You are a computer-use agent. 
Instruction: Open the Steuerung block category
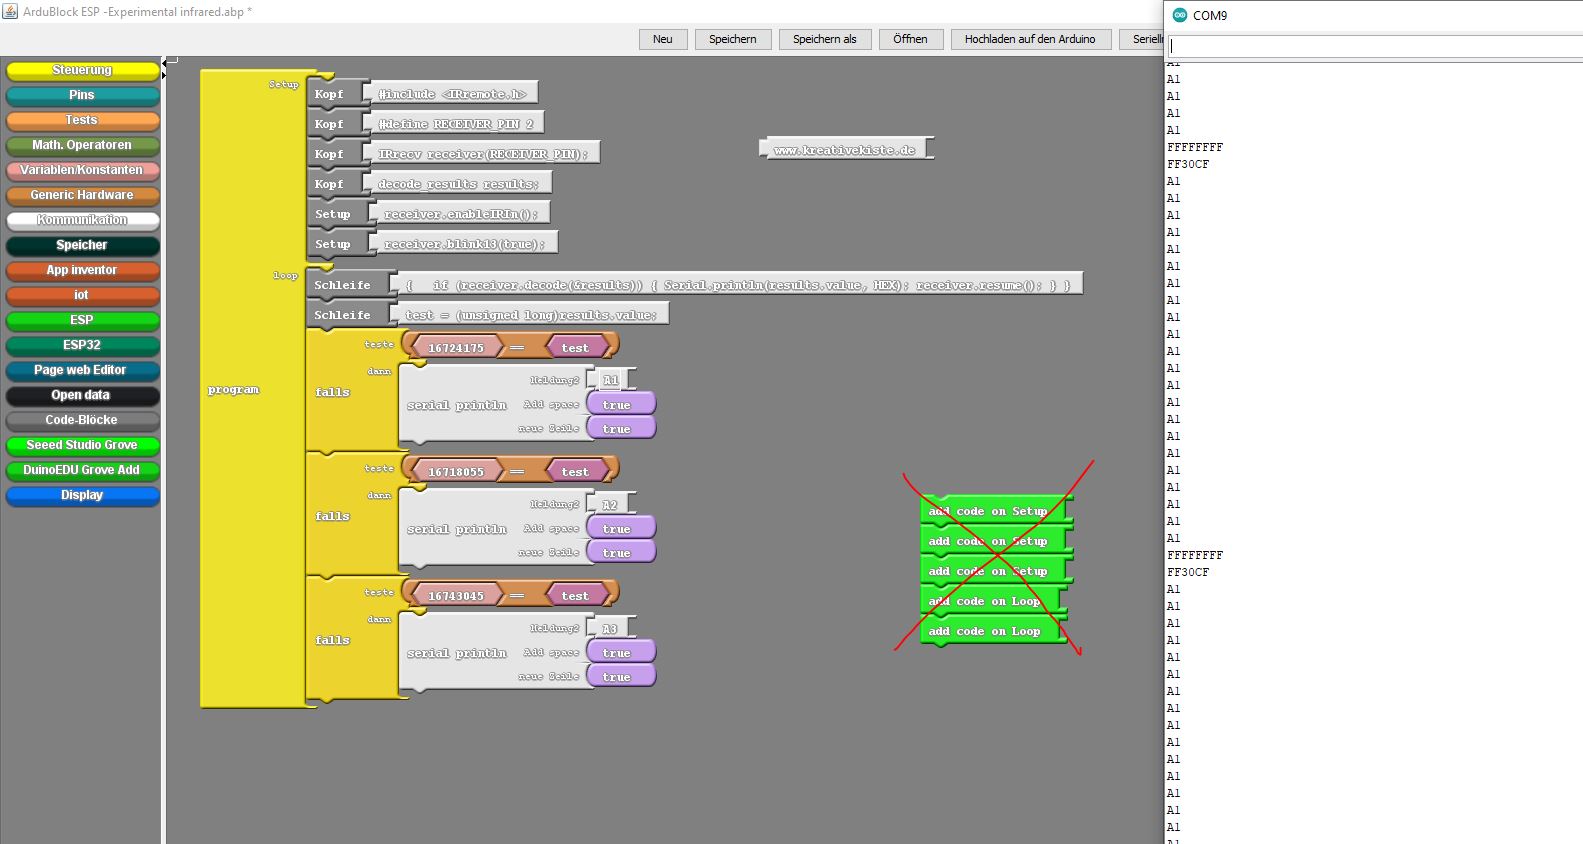(x=82, y=70)
